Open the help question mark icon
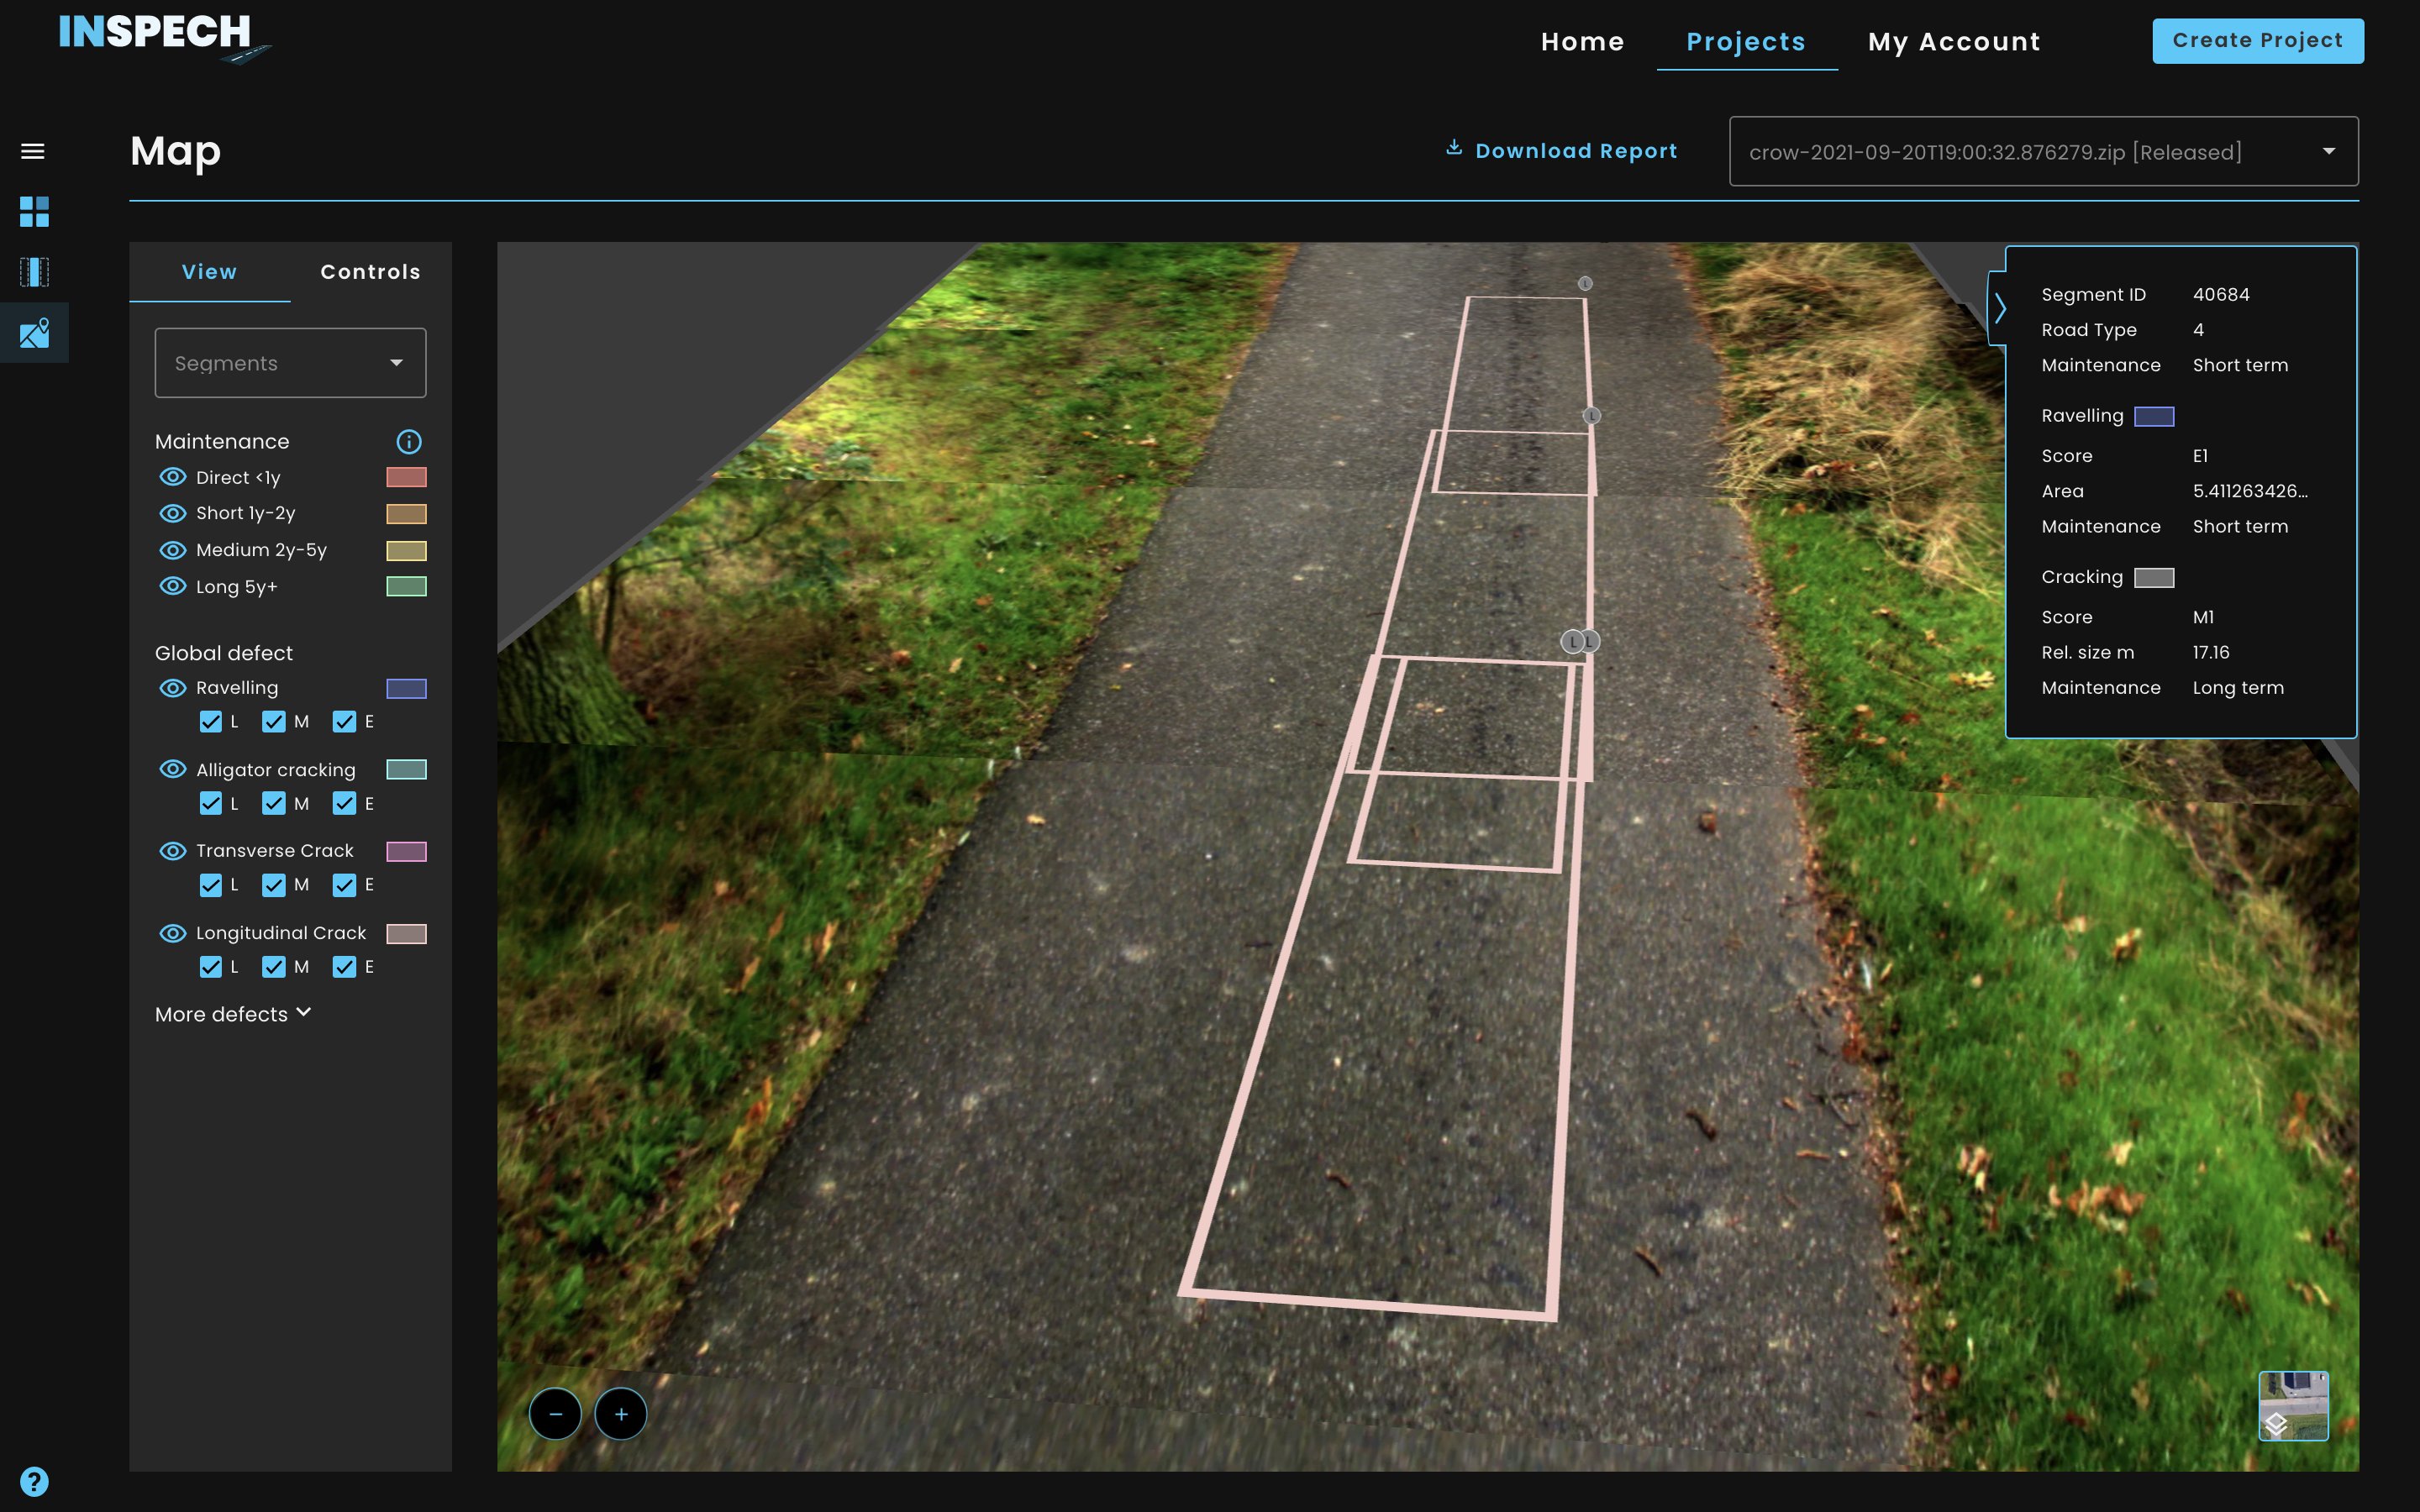 (34, 1481)
